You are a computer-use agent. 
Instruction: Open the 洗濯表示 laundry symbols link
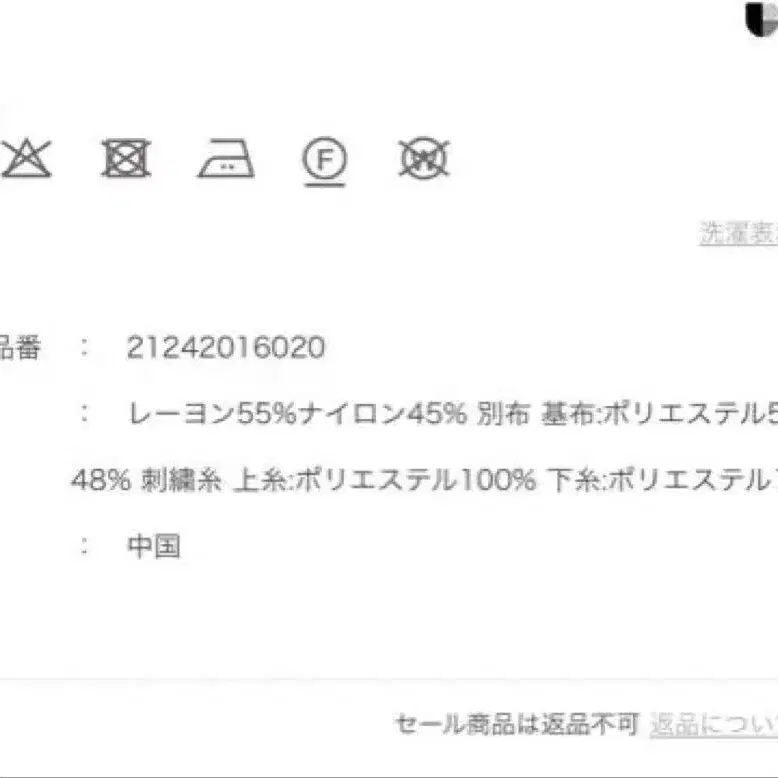(738, 233)
